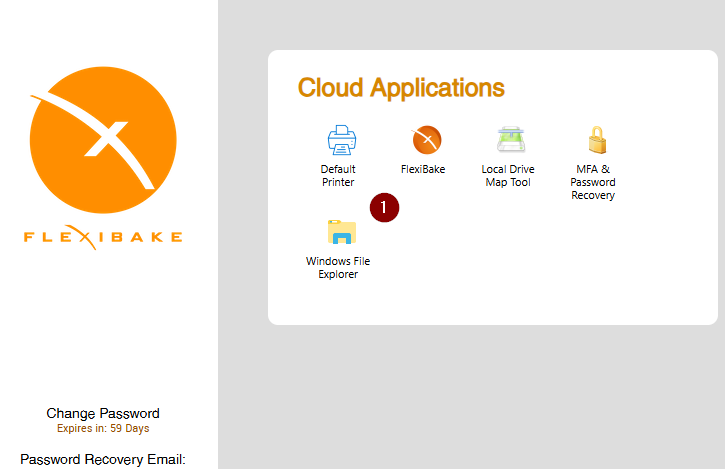Screen dimensions: 725x469
Task: Click the "Expires in: 59 Days" text
Action: click(103, 428)
